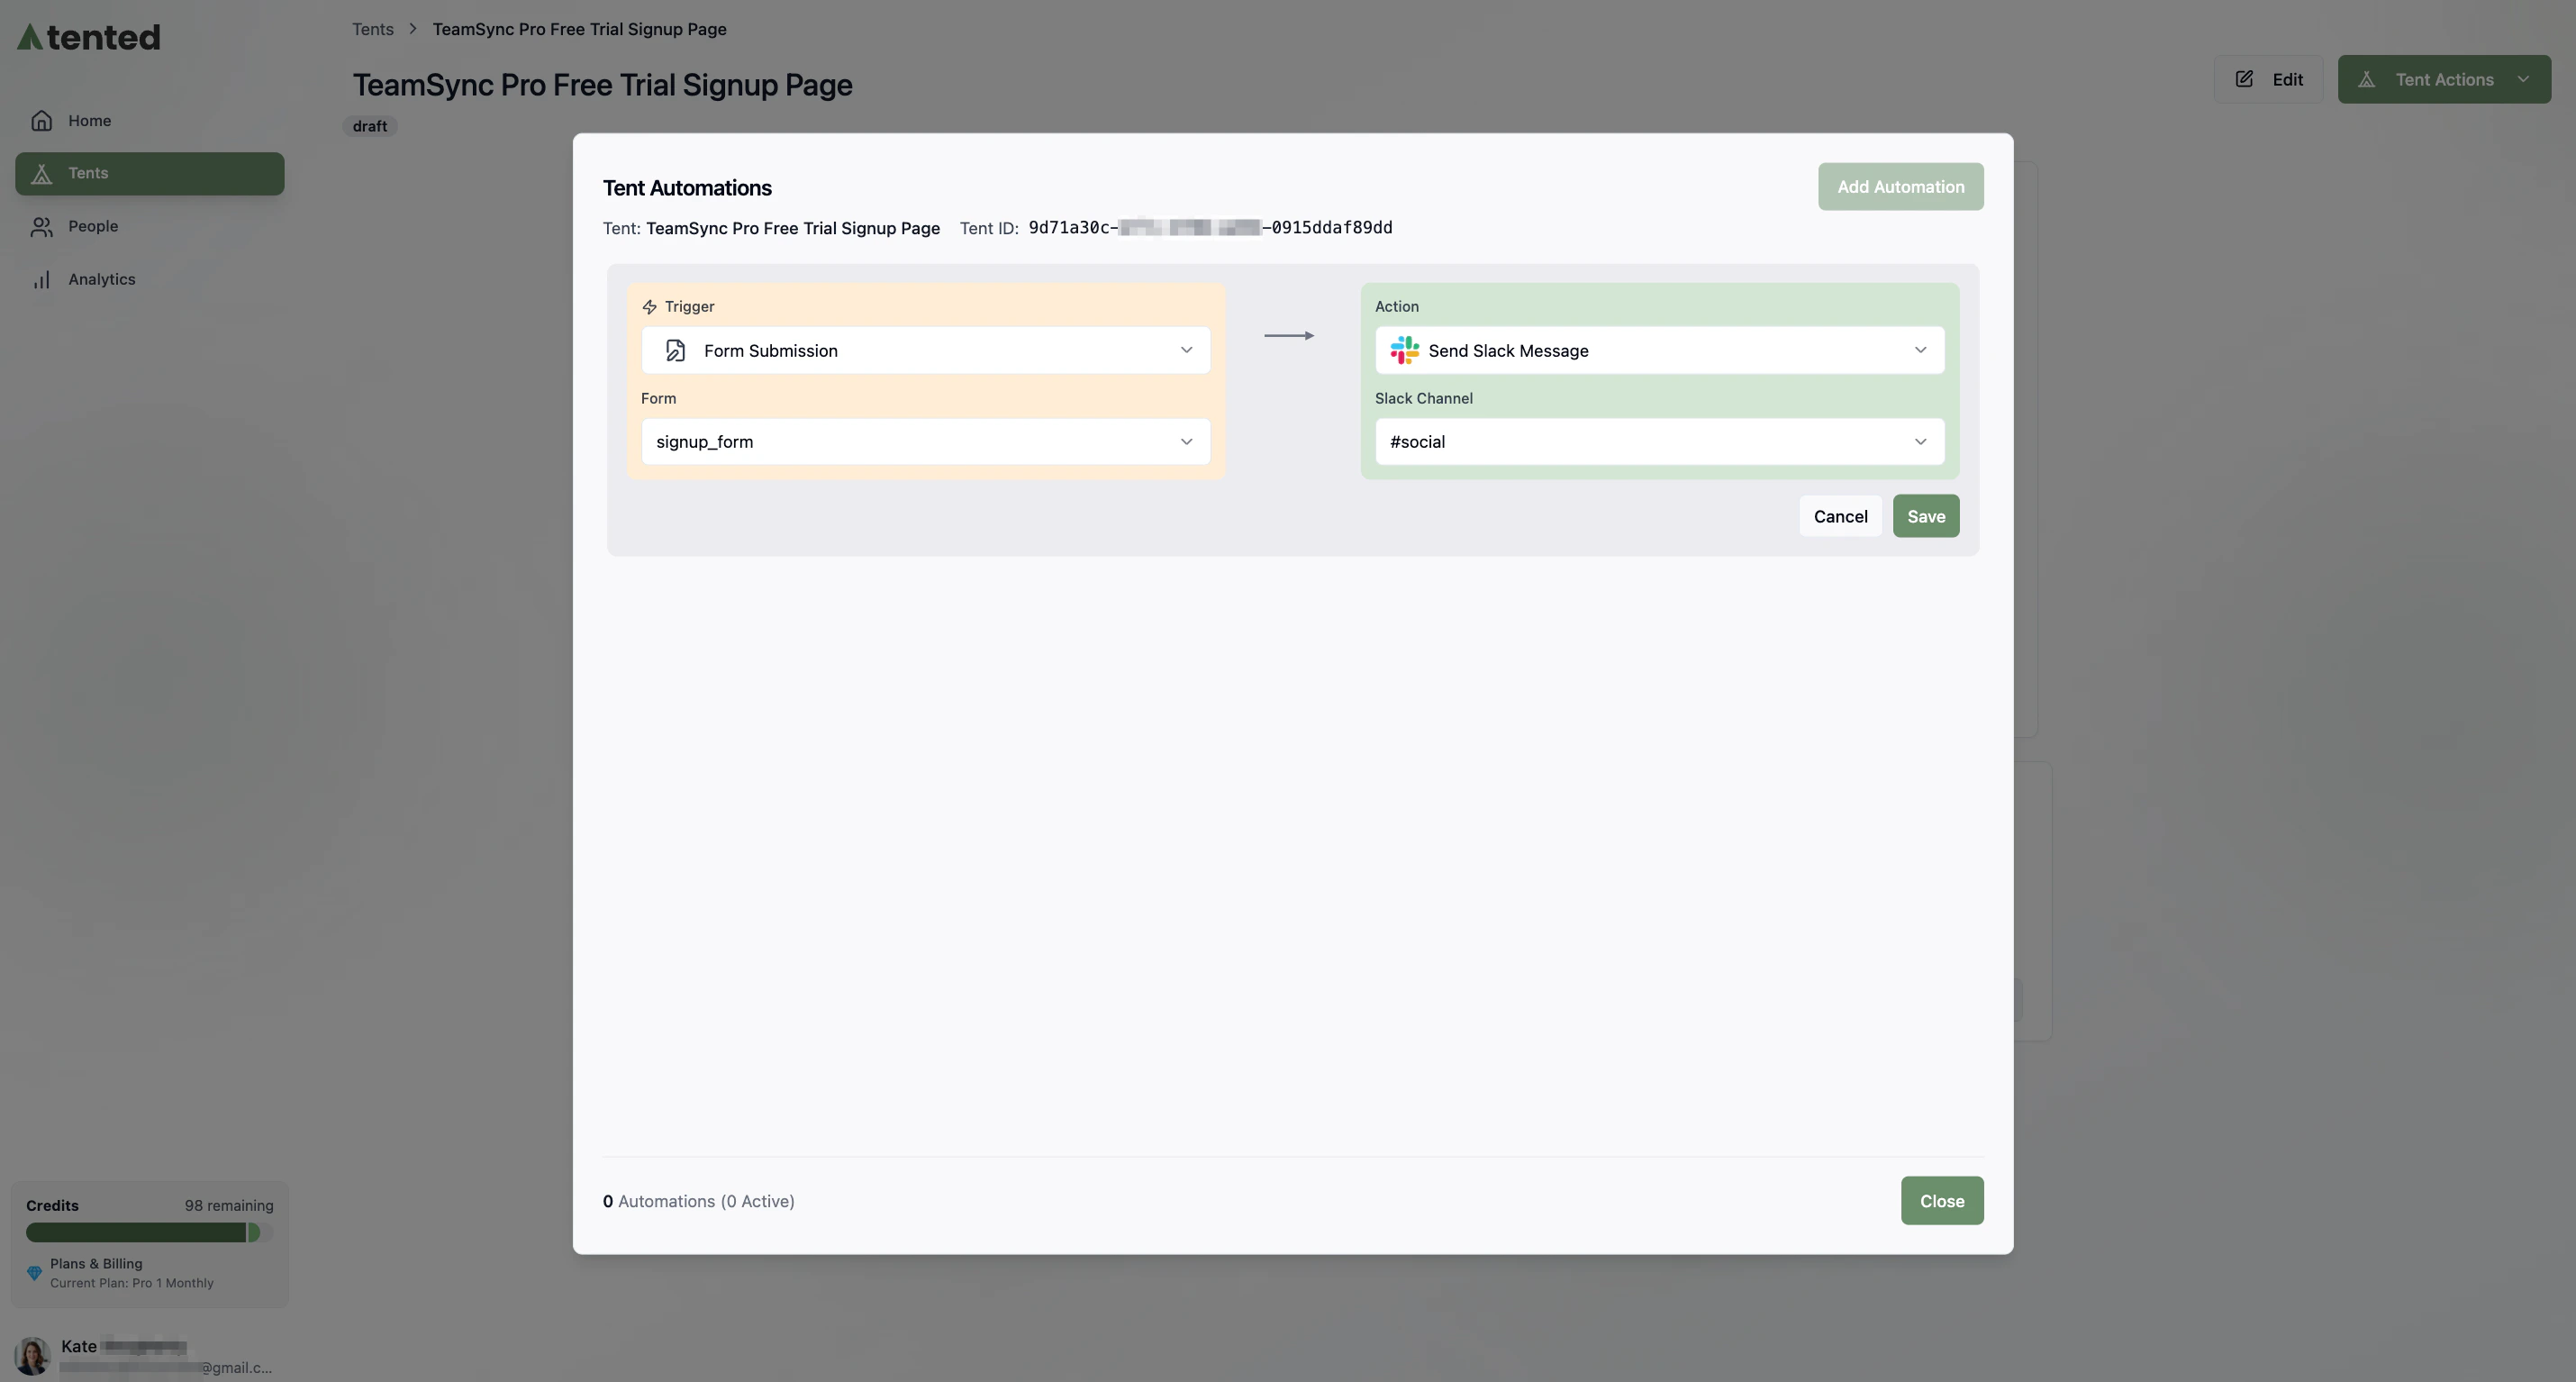Screen dimensions: 2576x1382
Task: Click the Slack logo next to Send Slack Message
Action: click(x=1403, y=350)
